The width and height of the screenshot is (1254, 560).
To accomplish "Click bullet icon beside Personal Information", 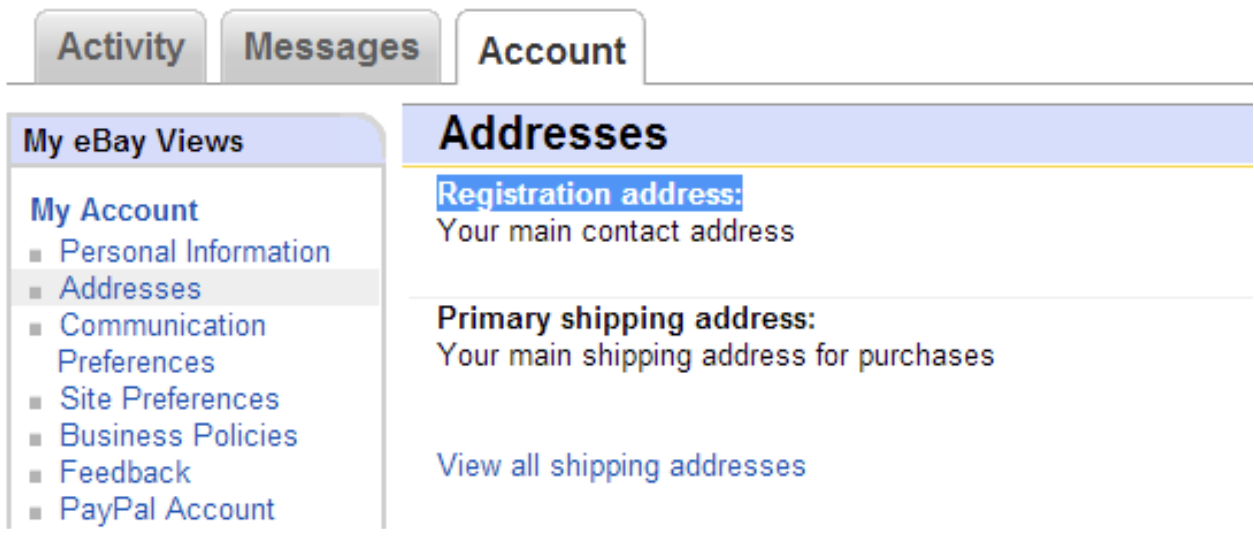I will pos(37,256).
